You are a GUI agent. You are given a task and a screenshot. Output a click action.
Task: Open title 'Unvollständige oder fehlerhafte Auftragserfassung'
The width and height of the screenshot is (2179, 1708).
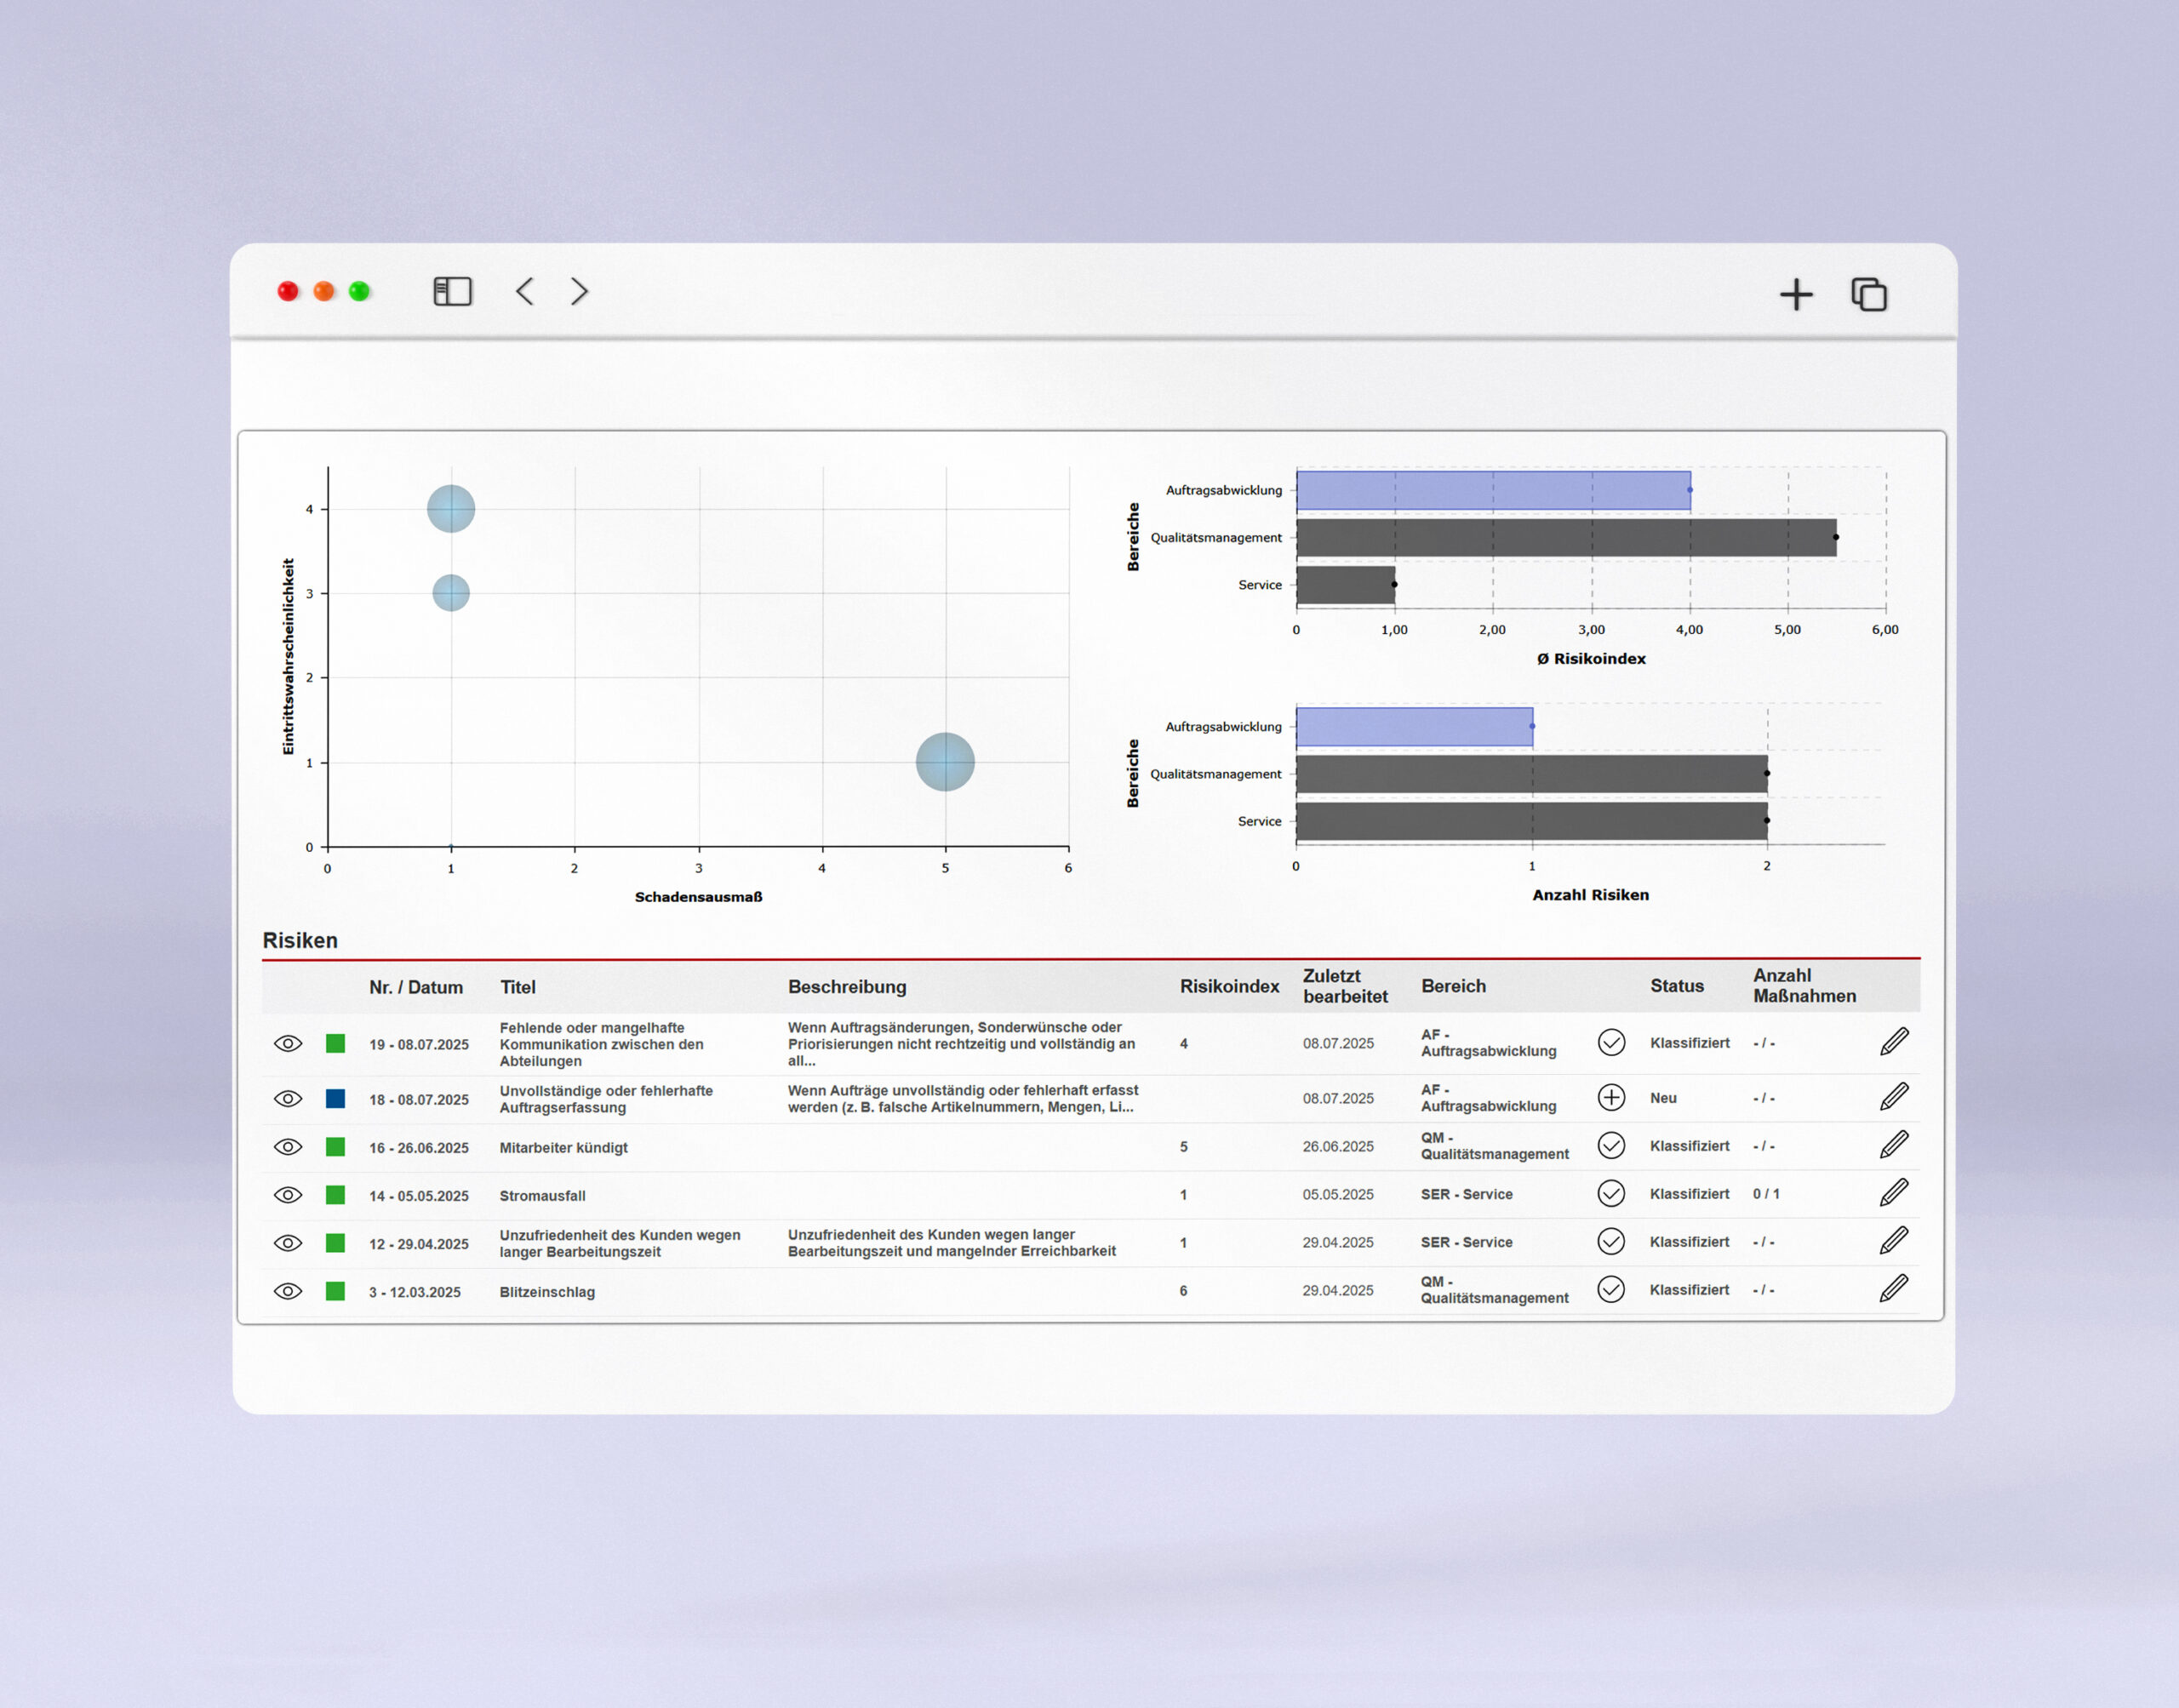point(606,1099)
